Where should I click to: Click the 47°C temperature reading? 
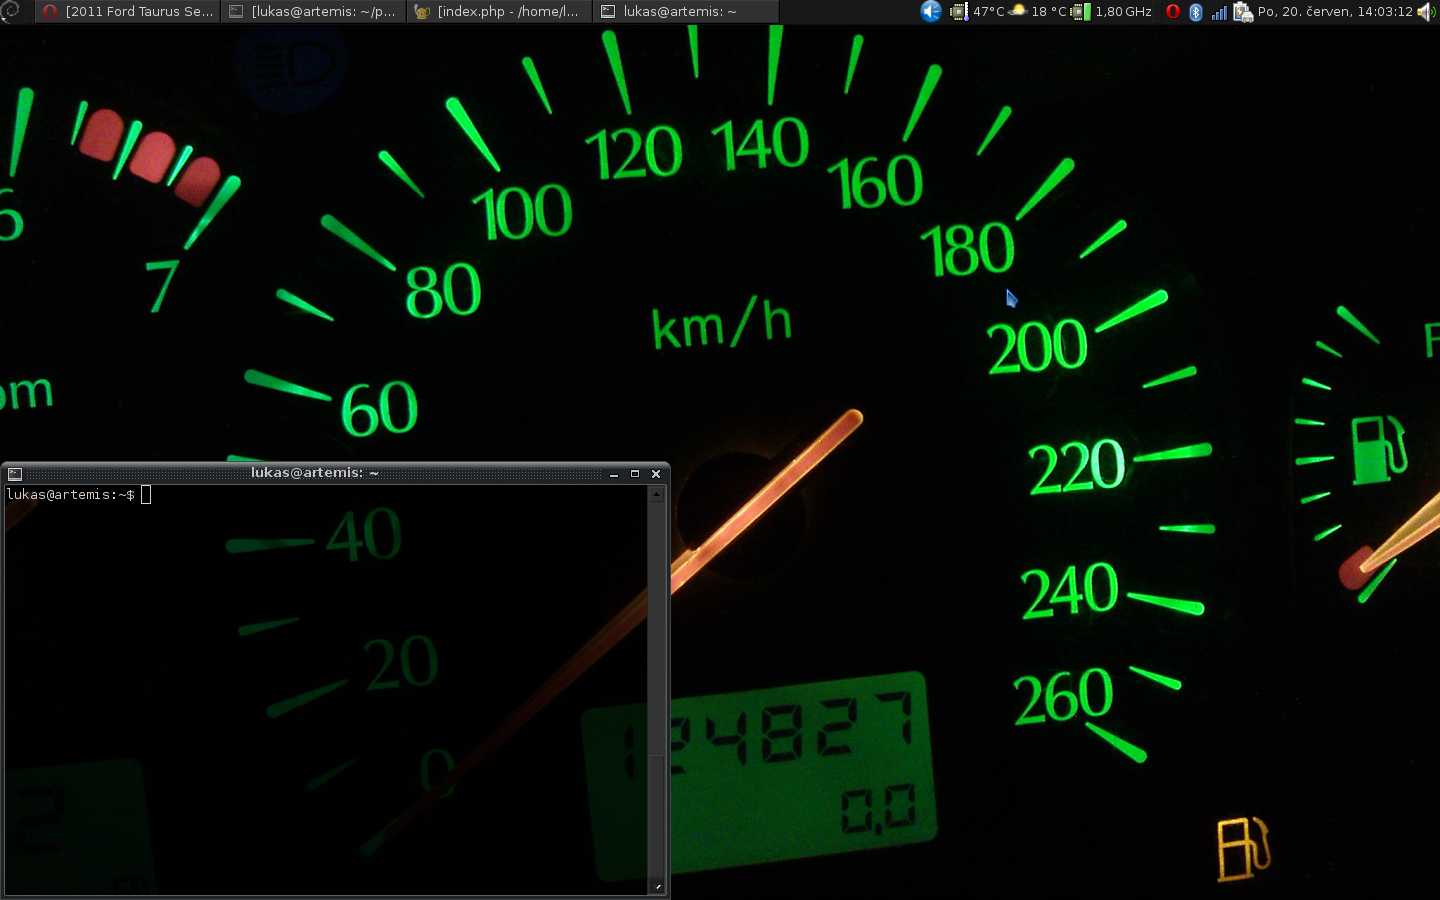(x=989, y=11)
